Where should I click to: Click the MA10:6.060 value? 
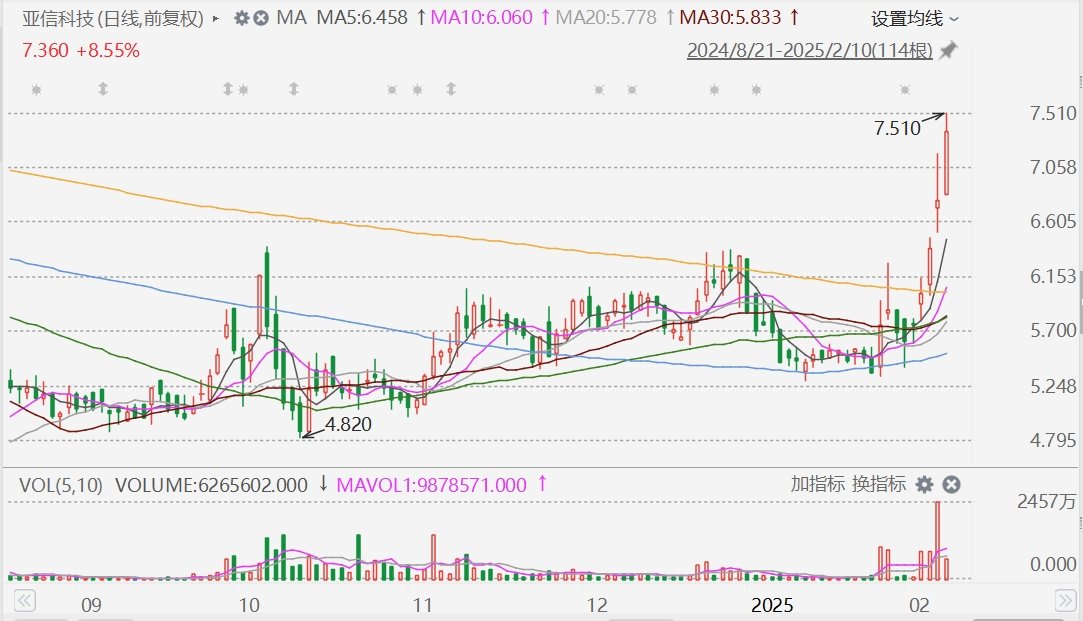tap(481, 18)
